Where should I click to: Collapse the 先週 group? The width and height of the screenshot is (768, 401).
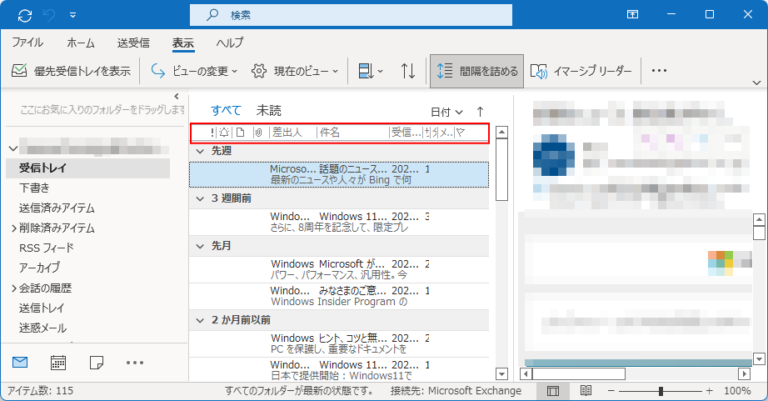pyautogui.click(x=200, y=151)
